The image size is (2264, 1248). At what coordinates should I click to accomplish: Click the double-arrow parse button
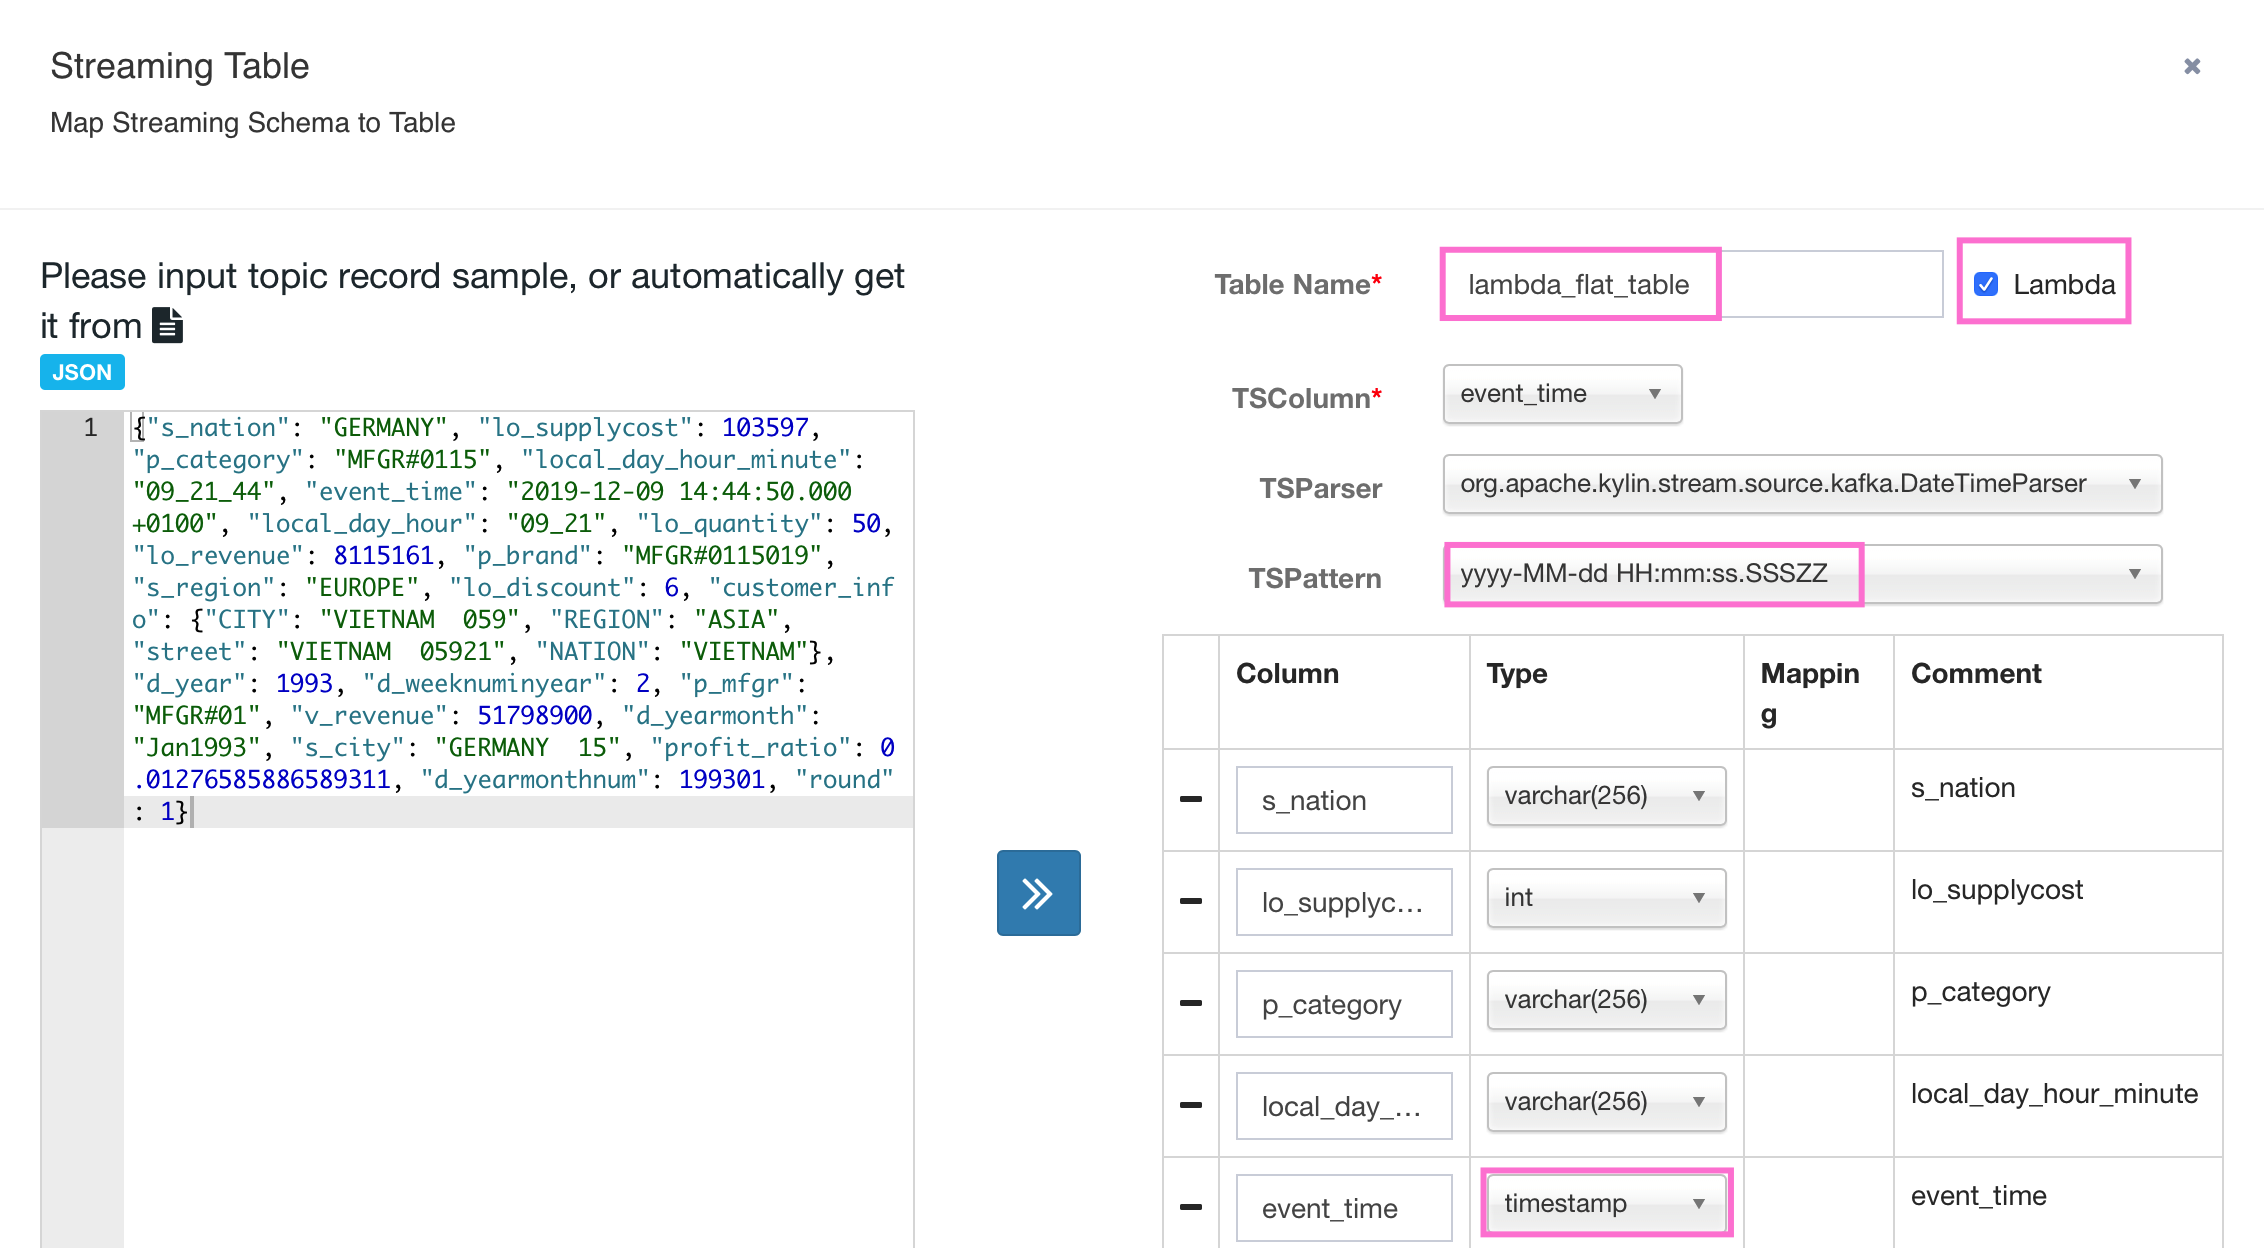[x=1038, y=893]
